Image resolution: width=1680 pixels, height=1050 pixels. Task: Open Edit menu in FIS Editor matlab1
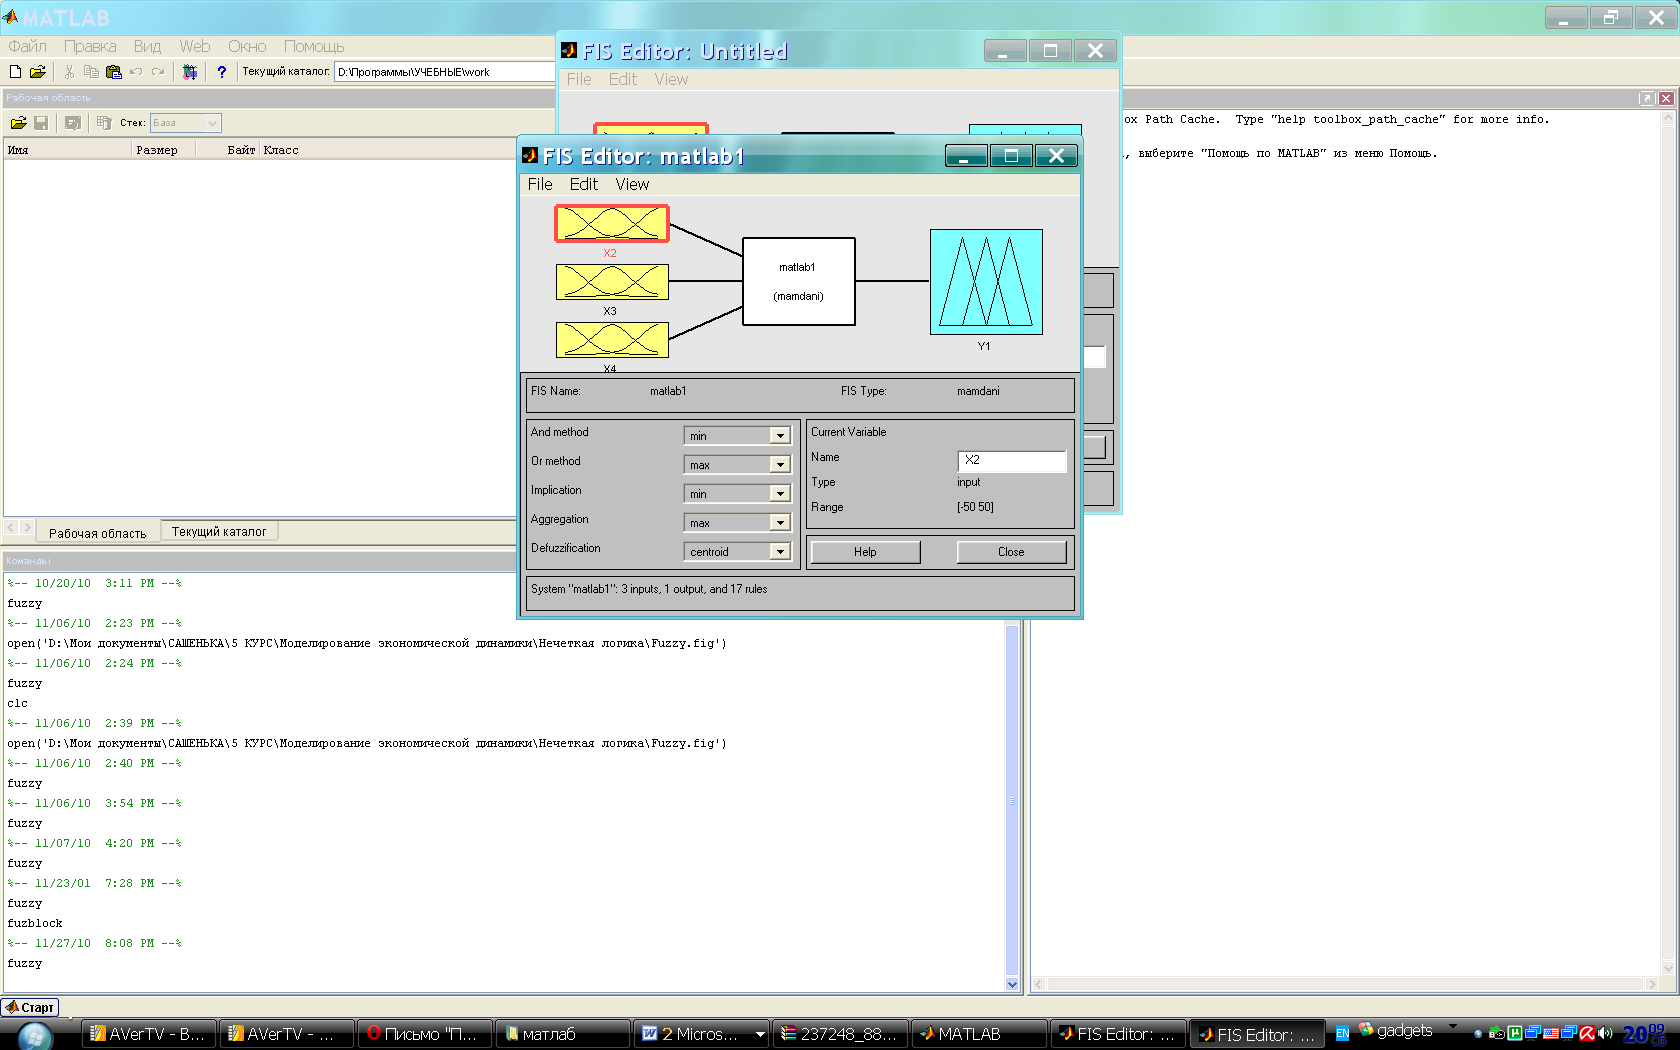tap(584, 184)
